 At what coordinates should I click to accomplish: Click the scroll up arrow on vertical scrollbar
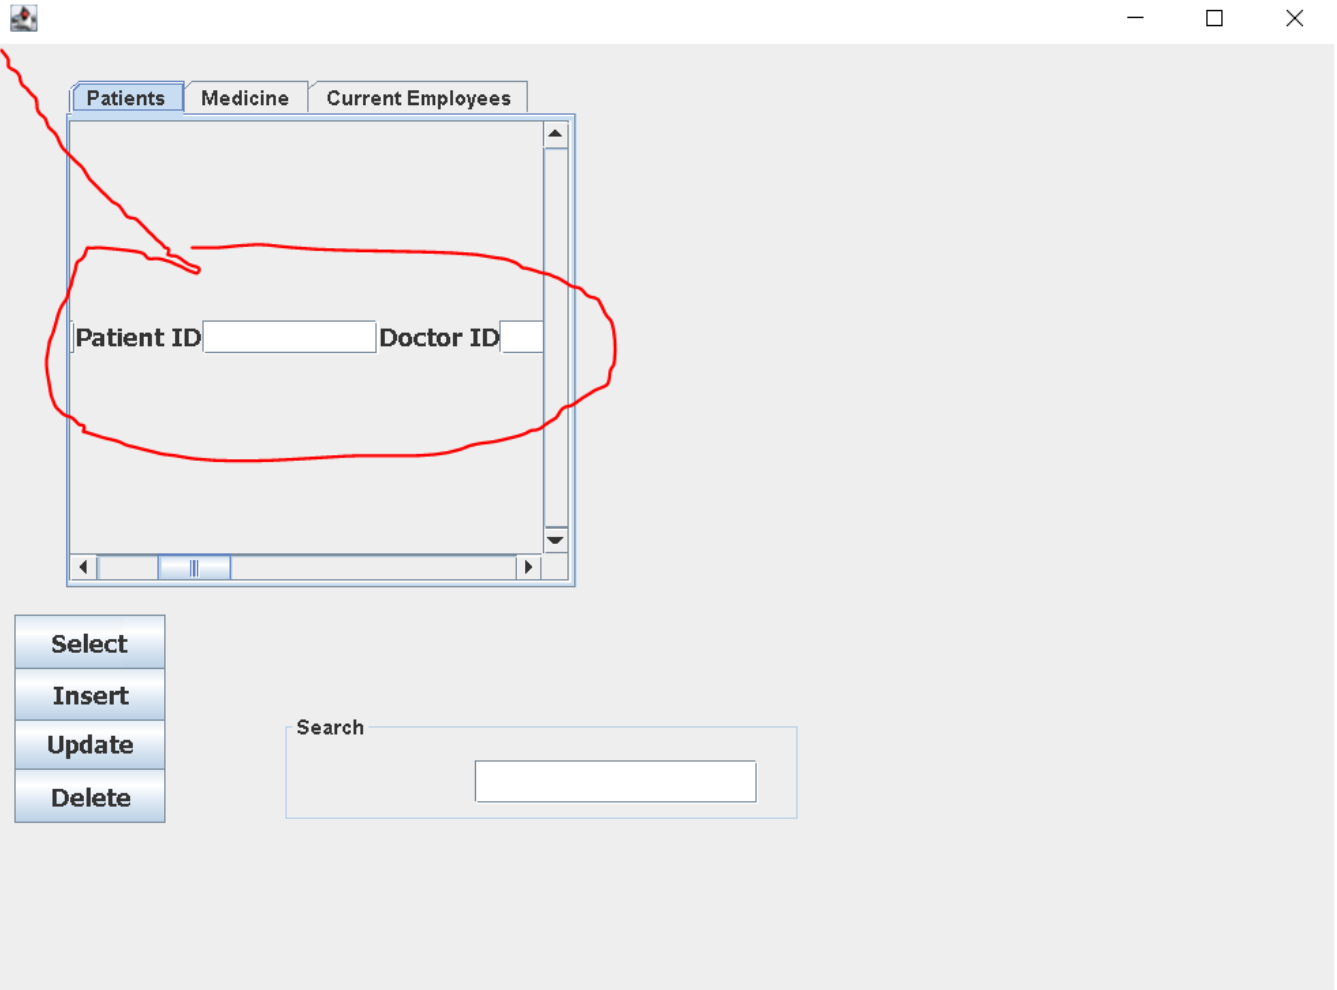click(x=556, y=132)
